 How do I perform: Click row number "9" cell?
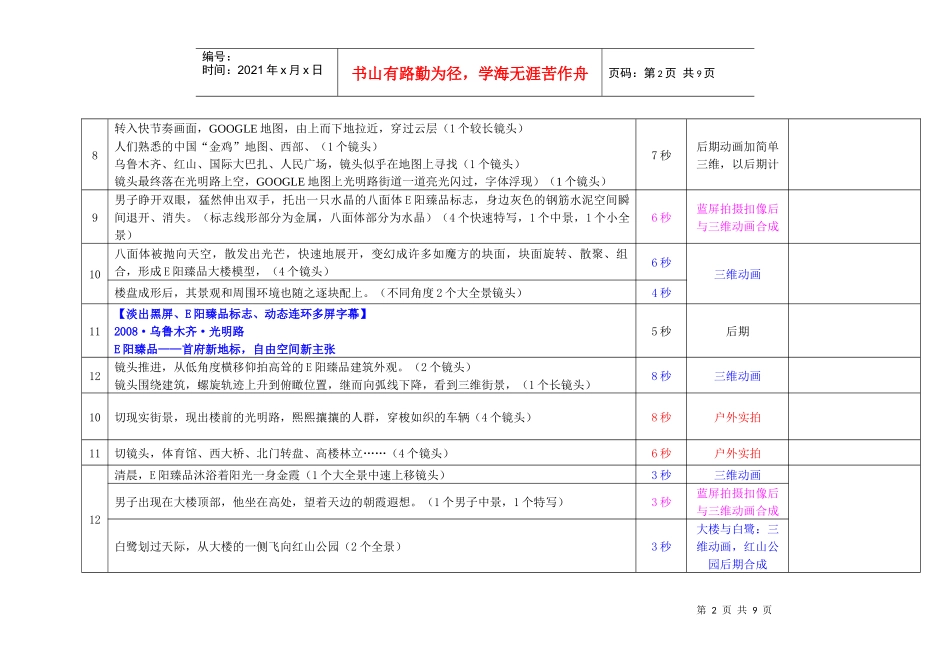[x=95, y=218]
